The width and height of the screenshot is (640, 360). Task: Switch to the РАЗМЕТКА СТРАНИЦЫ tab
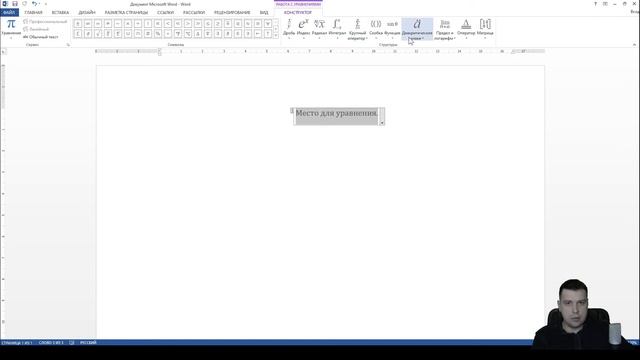pos(126,13)
